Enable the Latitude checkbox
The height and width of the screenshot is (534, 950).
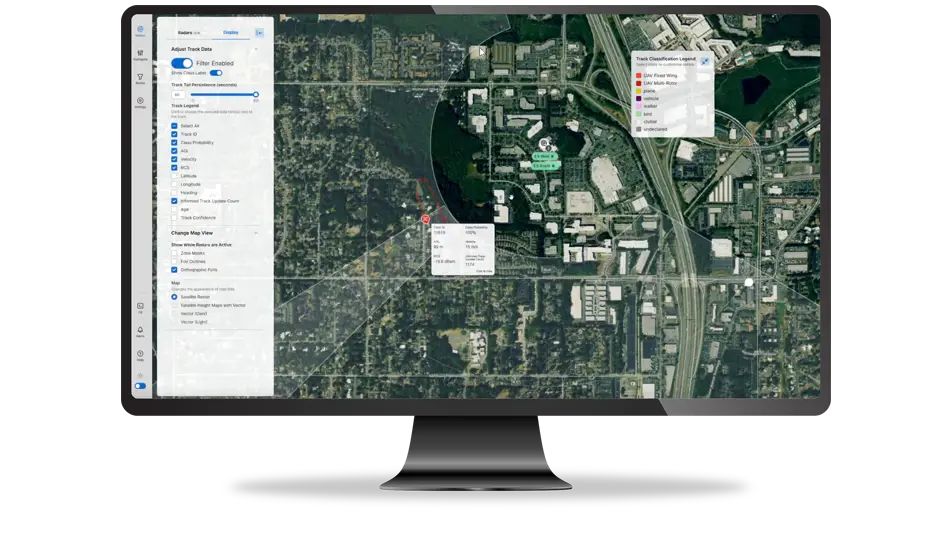point(175,176)
